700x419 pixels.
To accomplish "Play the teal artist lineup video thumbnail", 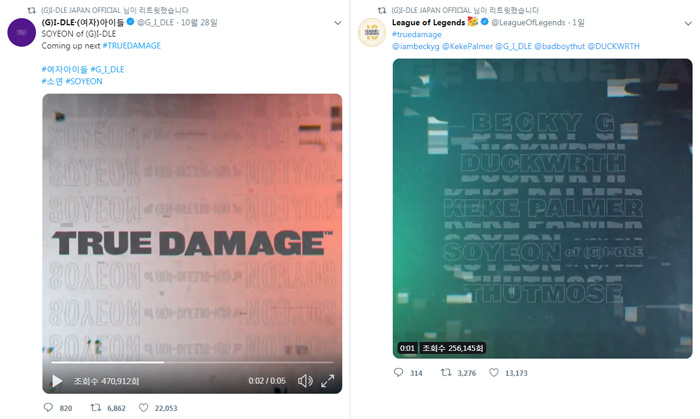I will 542,208.
